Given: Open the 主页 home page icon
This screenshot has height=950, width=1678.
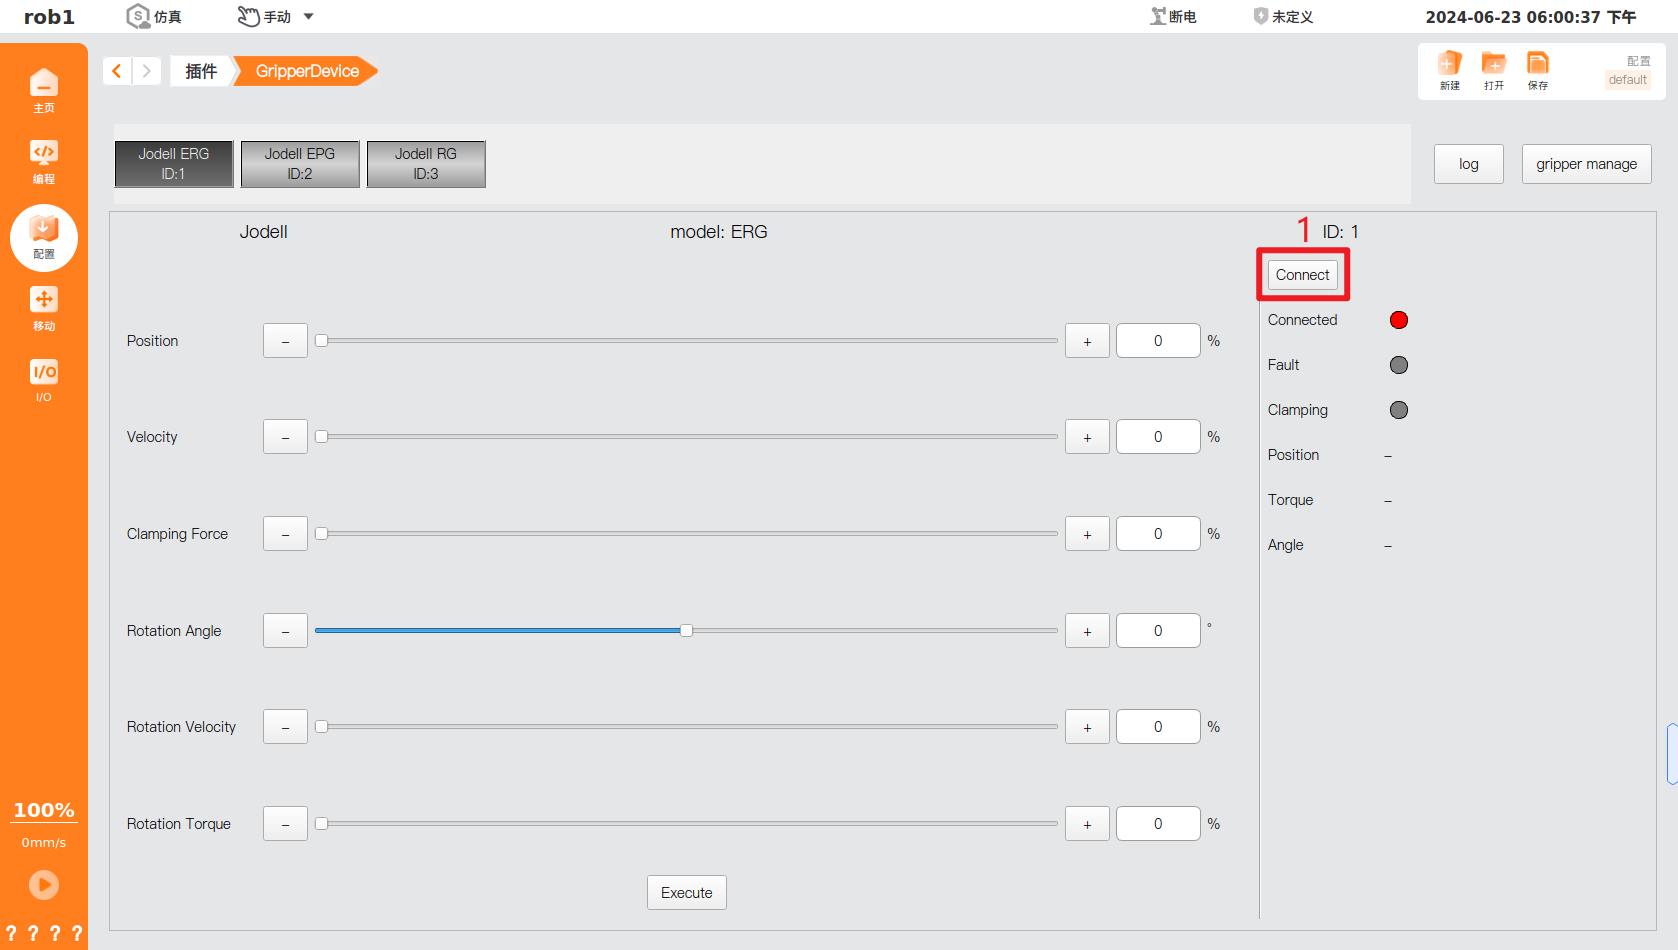Looking at the screenshot, I should 44,89.
